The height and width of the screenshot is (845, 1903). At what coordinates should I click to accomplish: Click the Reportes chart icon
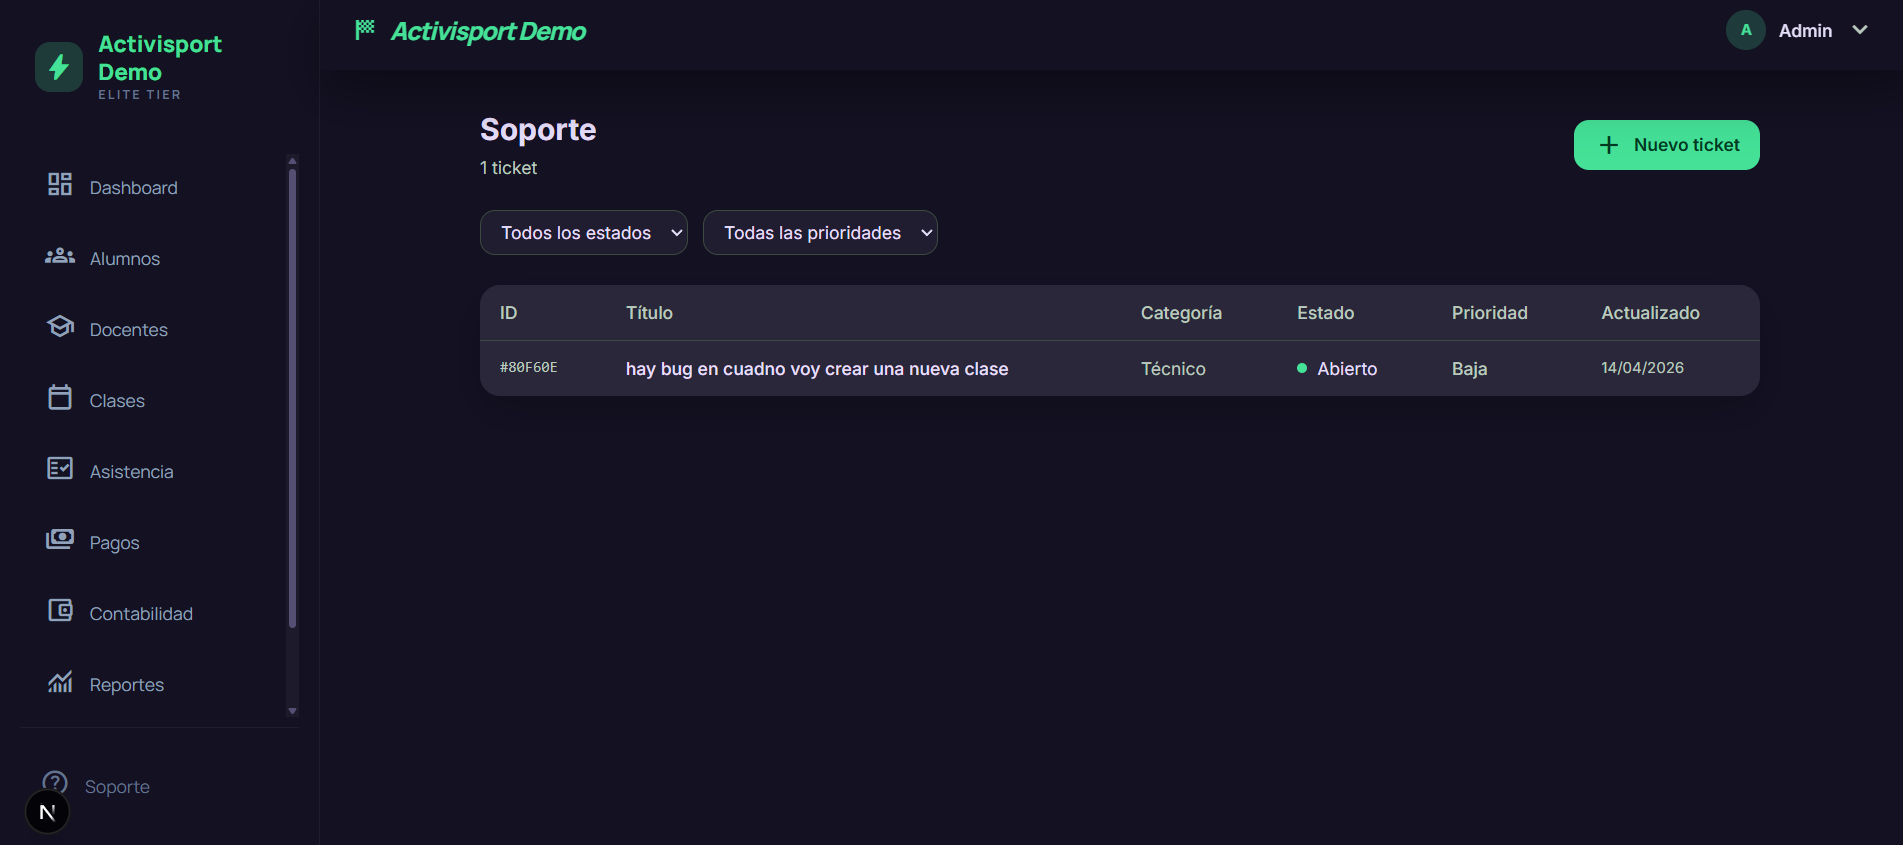(x=60, y=681)
